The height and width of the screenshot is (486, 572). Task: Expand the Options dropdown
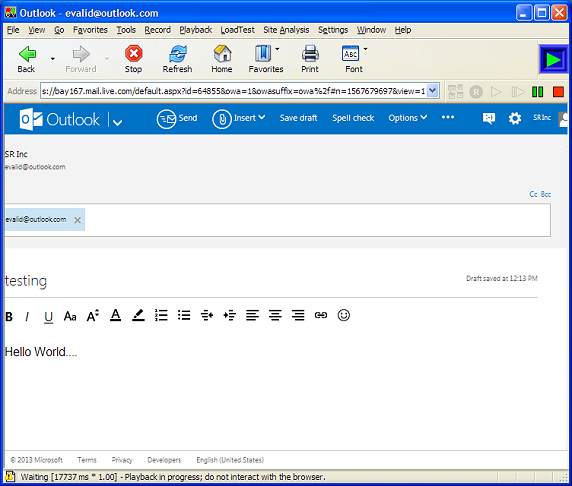click(x=407, y=118)
